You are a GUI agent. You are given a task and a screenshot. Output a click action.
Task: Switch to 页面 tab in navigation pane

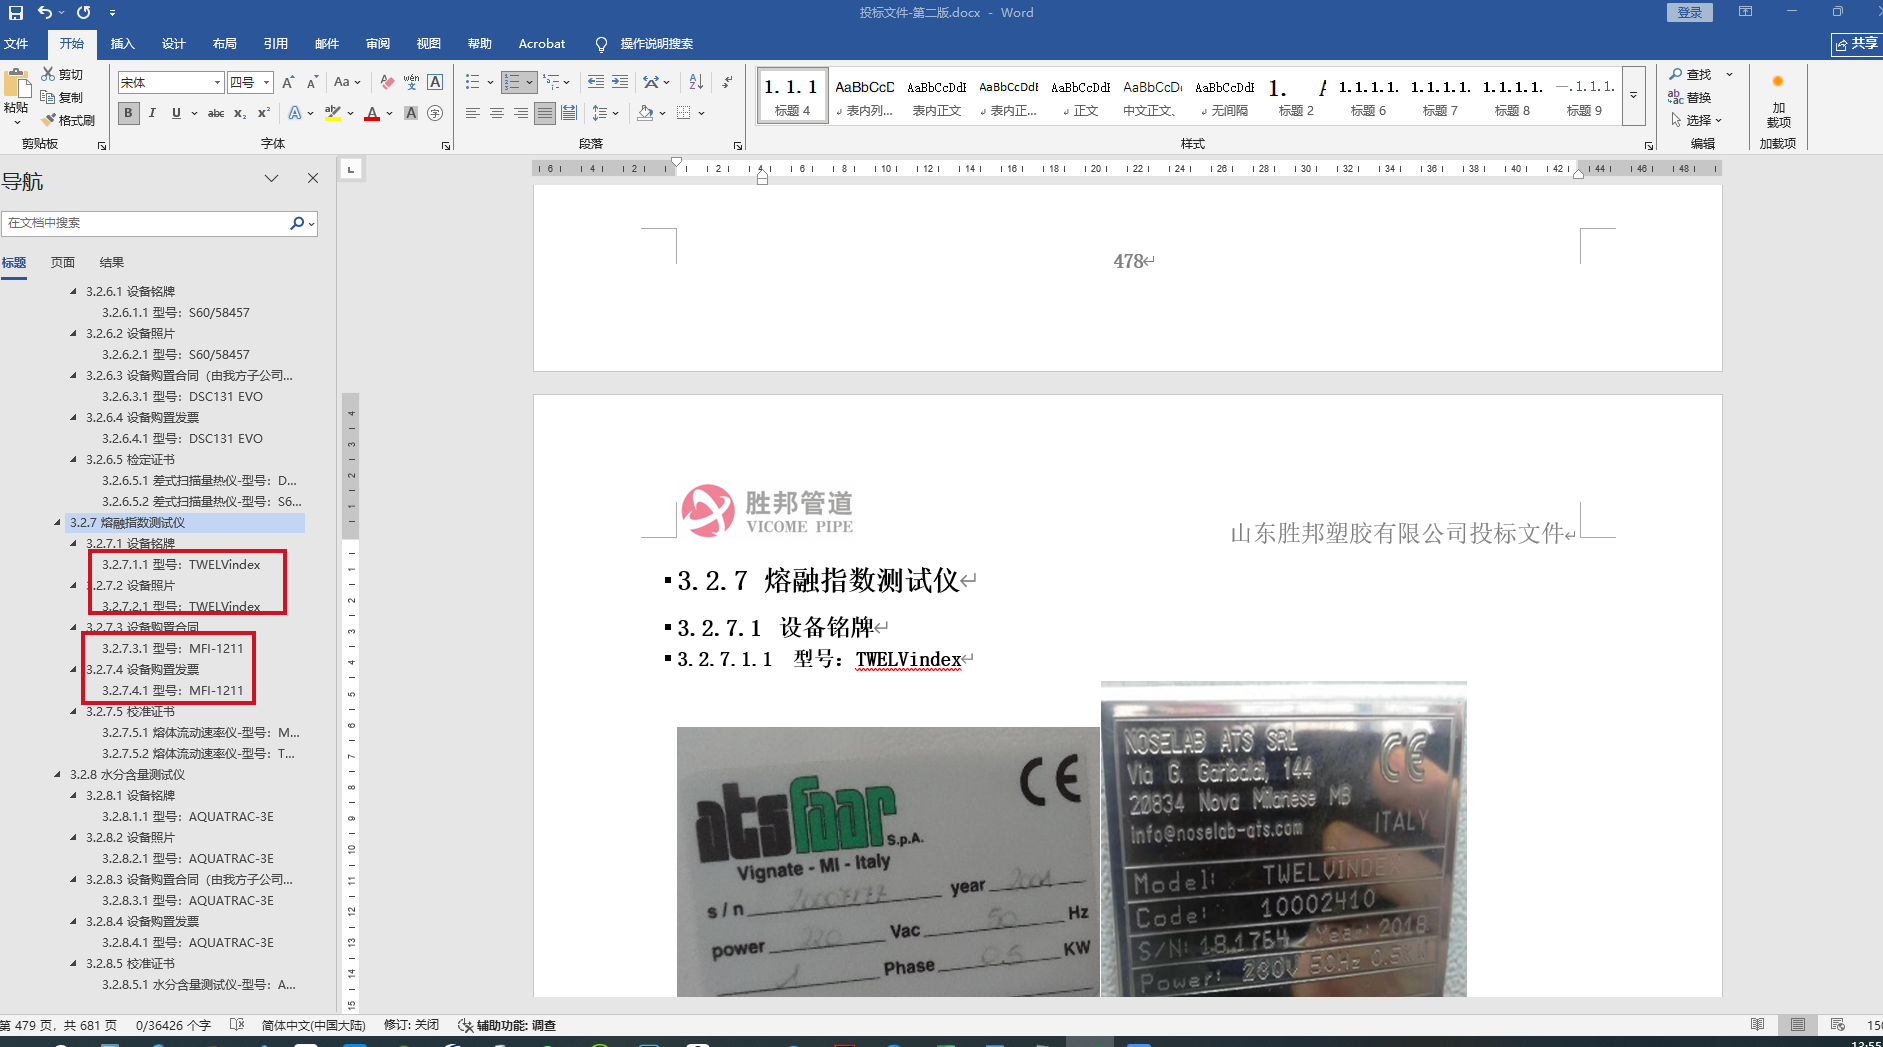(x=63, y=262)
